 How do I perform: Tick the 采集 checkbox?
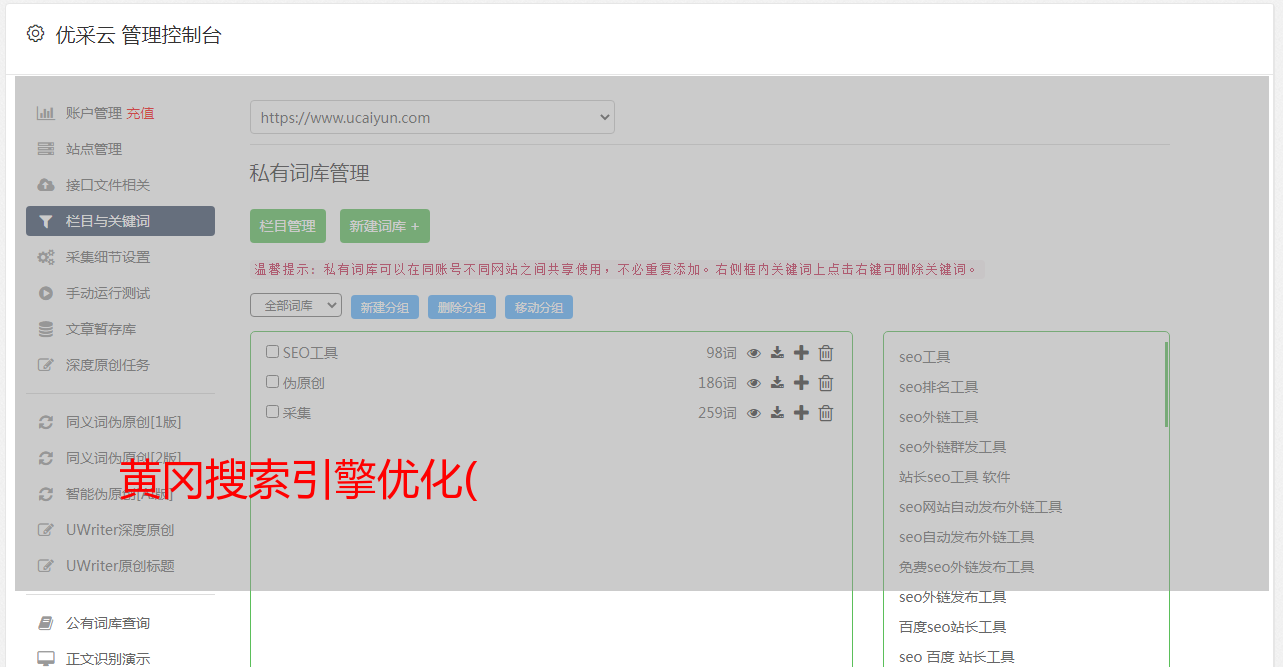tap(272, 412)
